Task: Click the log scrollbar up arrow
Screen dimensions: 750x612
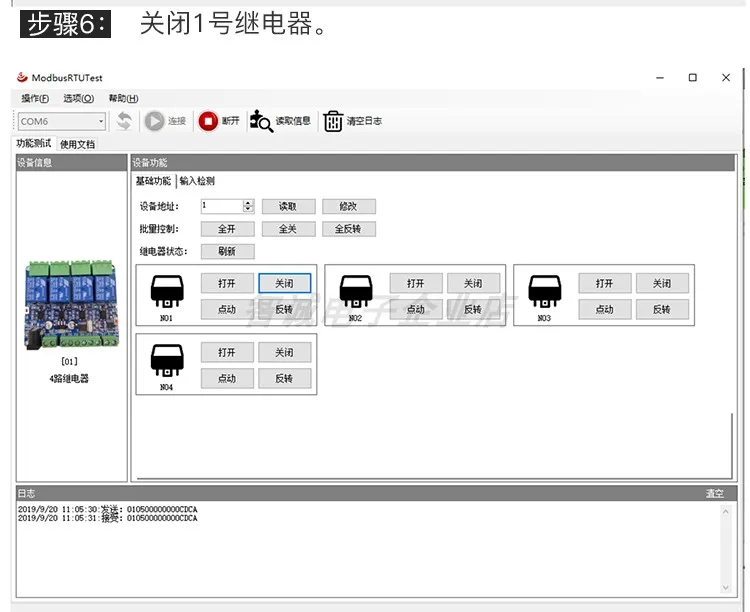Action: (726, 512)
